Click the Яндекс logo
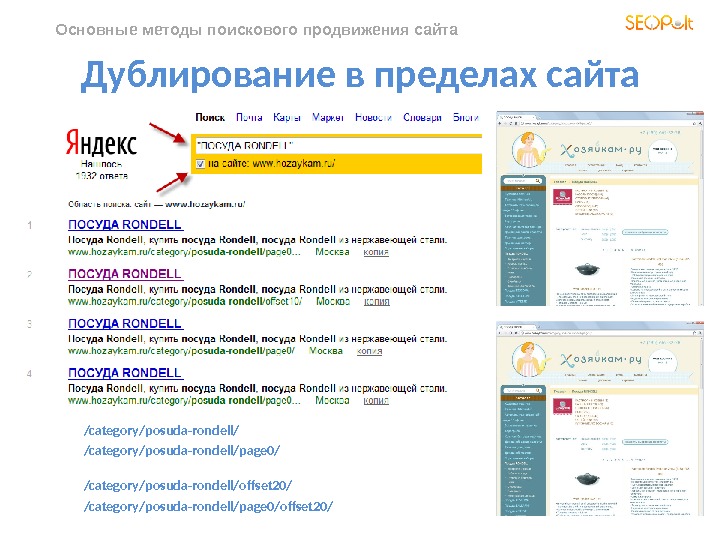 click(x=101, y=143)
